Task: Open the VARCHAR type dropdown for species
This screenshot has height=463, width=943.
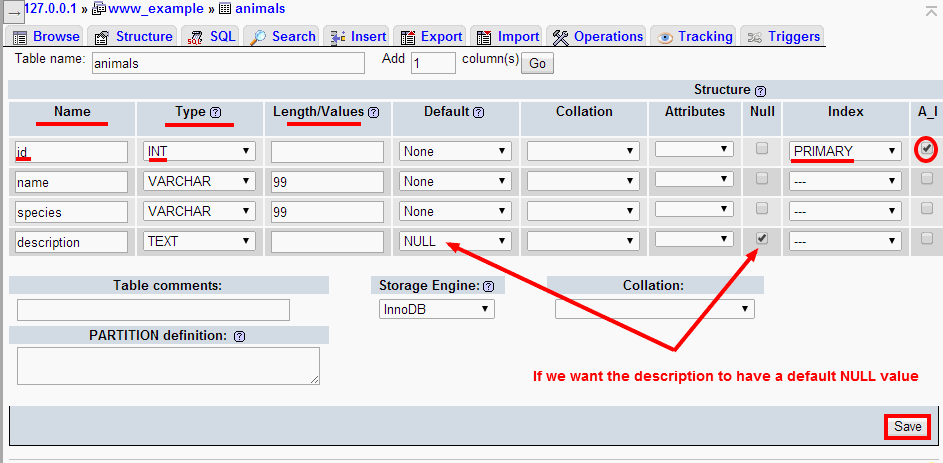Action: click(199, 212)
